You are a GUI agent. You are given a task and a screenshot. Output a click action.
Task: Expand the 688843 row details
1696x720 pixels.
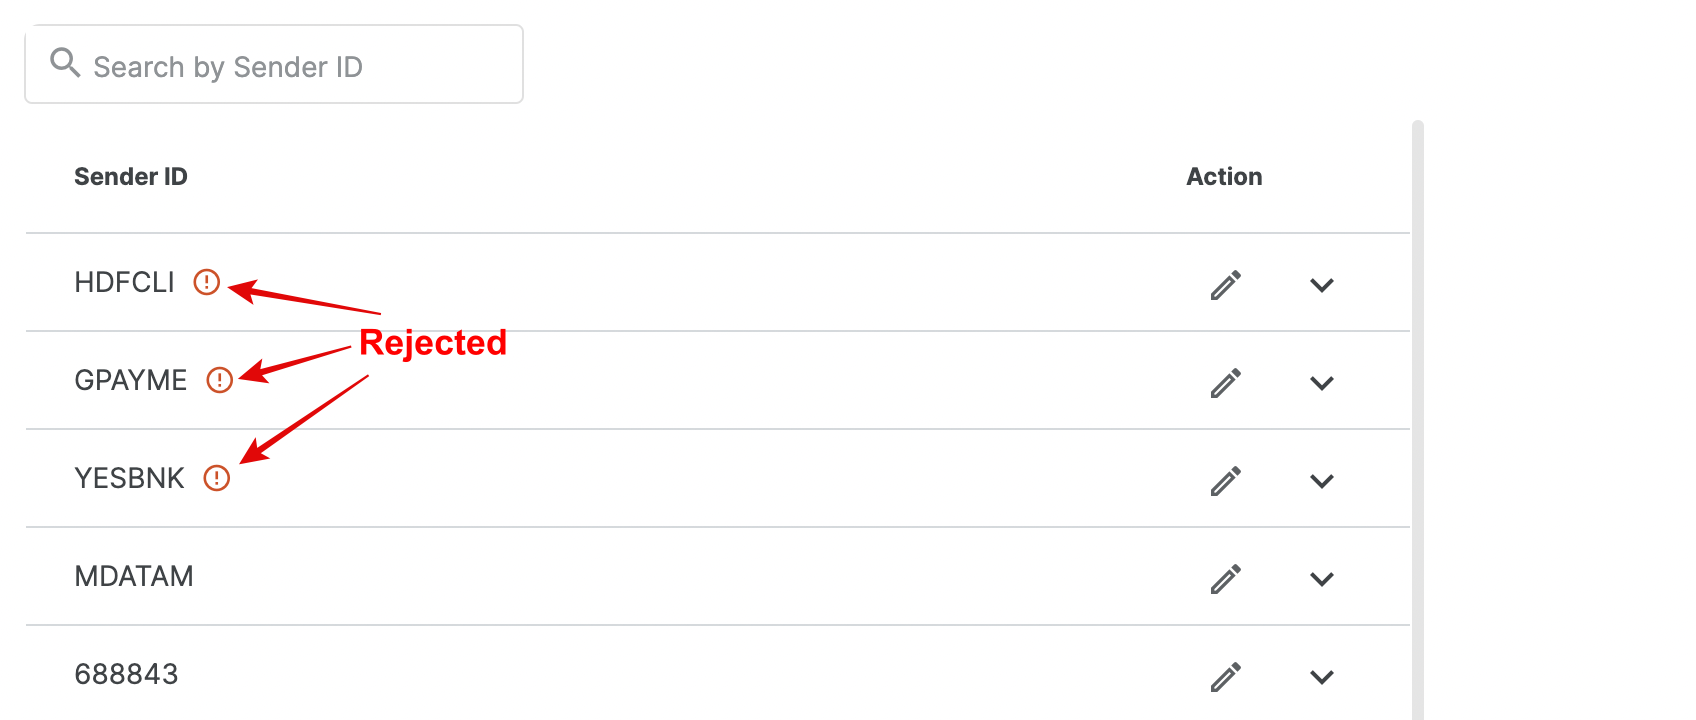1322,677
